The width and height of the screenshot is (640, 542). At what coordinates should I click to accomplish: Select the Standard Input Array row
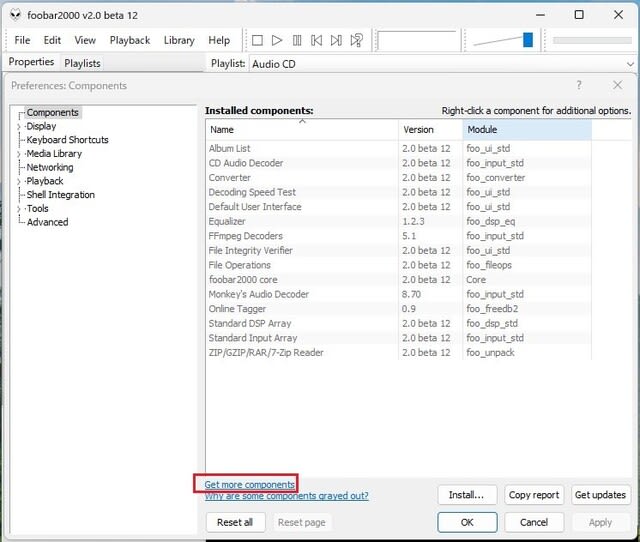pos(399,338)
